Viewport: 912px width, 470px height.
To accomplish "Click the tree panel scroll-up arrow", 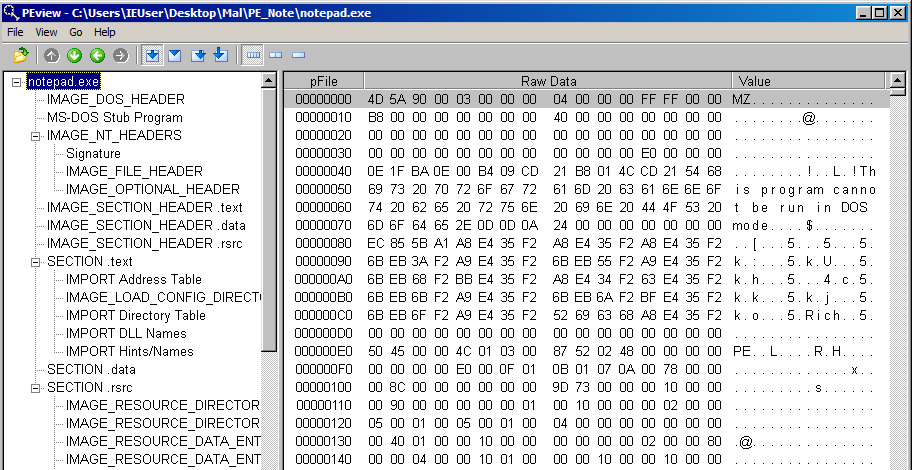I will (x=269, y=80).
